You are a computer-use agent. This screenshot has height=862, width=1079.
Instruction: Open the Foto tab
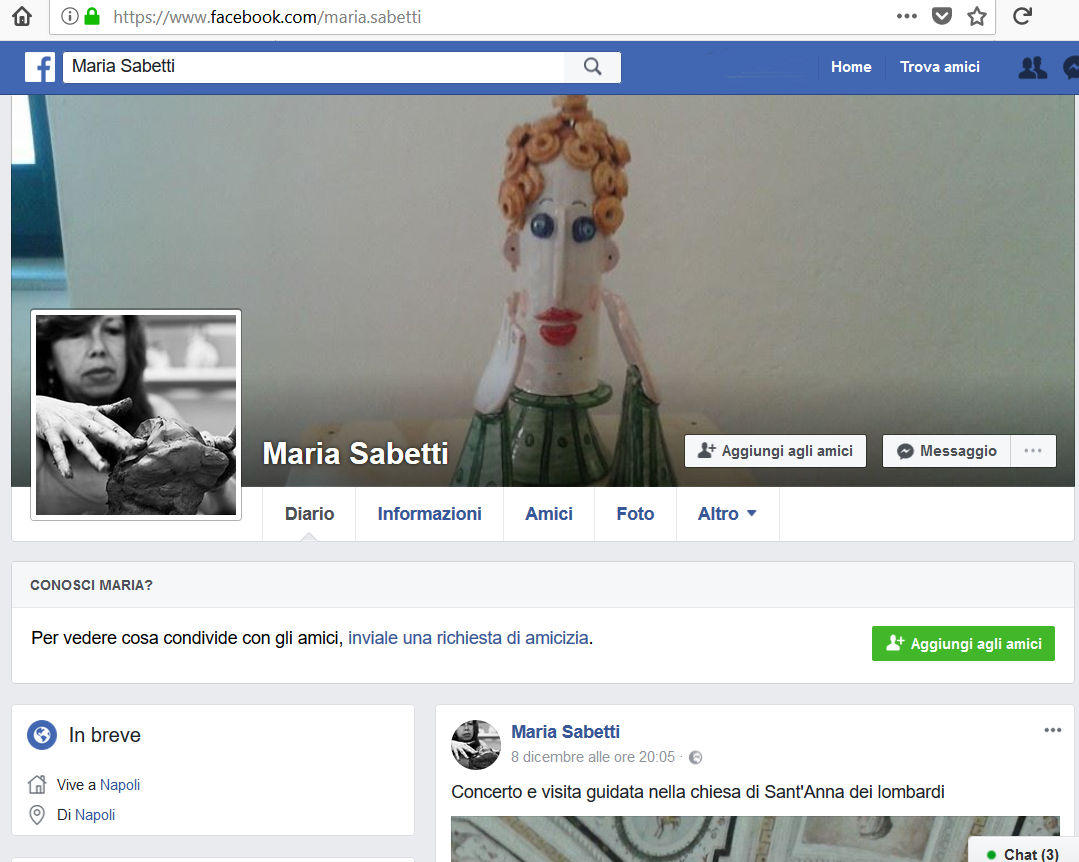click(635, 514)
